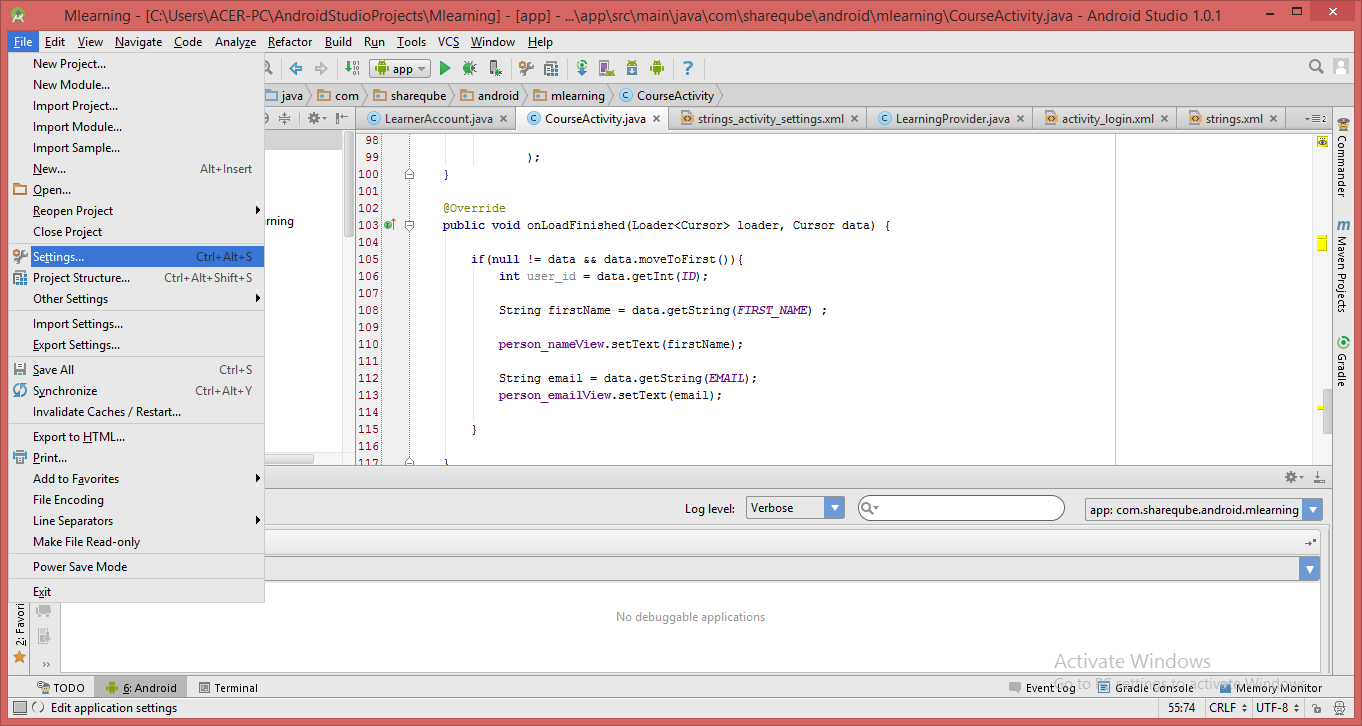Open the Log level Verbose dropdown
Screen dimensions: 1362x726
coord(795,508)
